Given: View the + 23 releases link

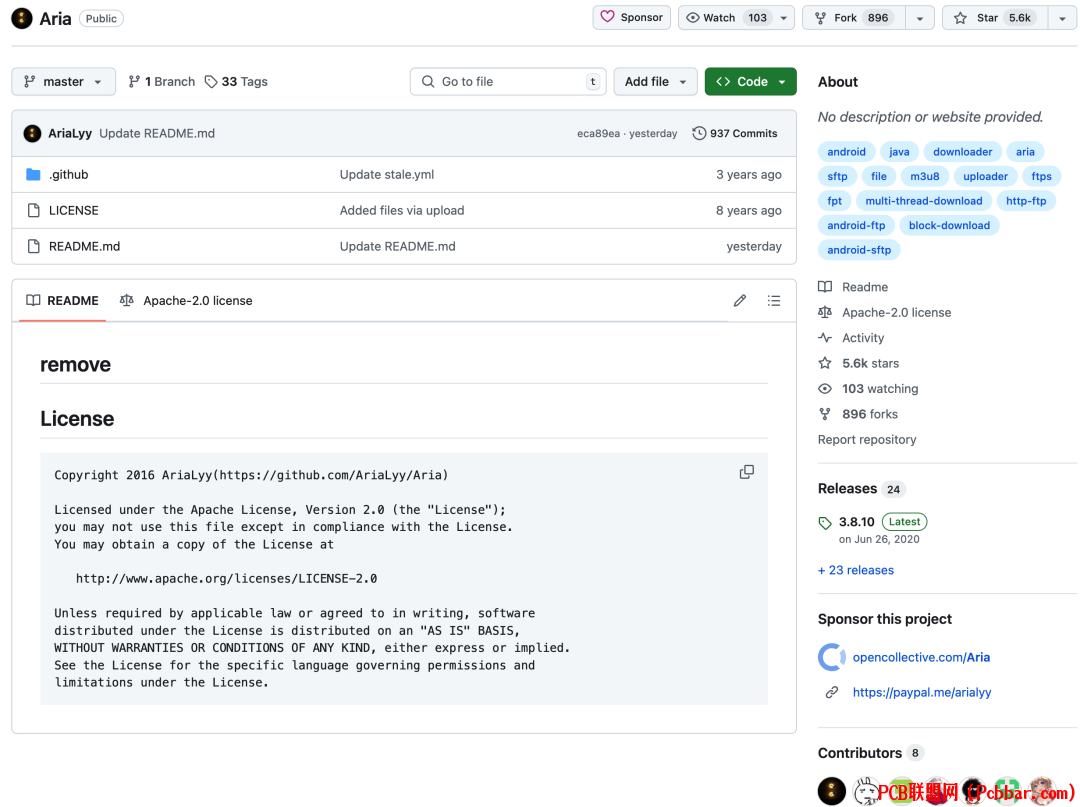Looking at the screenshot, I should point(856,570).
